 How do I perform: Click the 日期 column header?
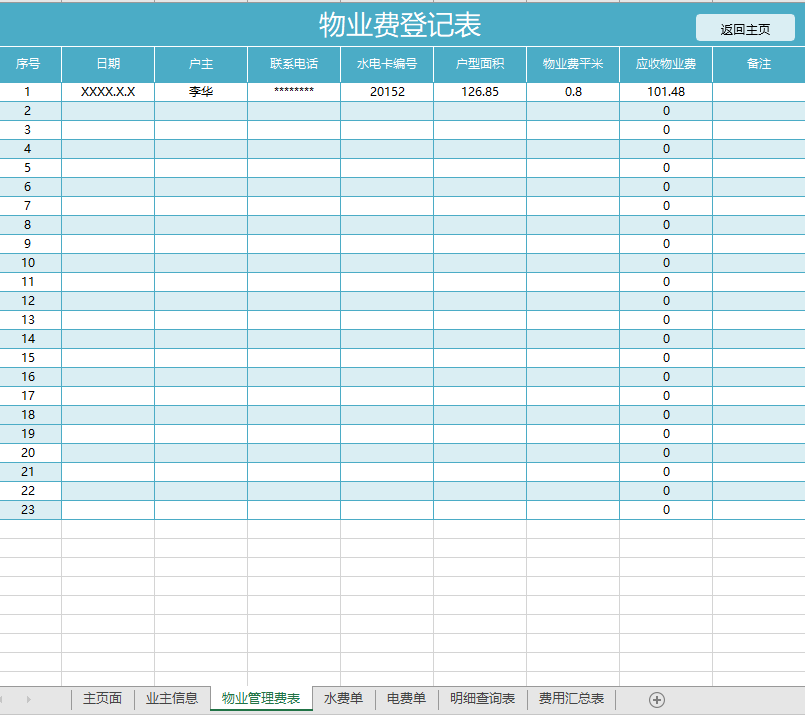(107, 63)
